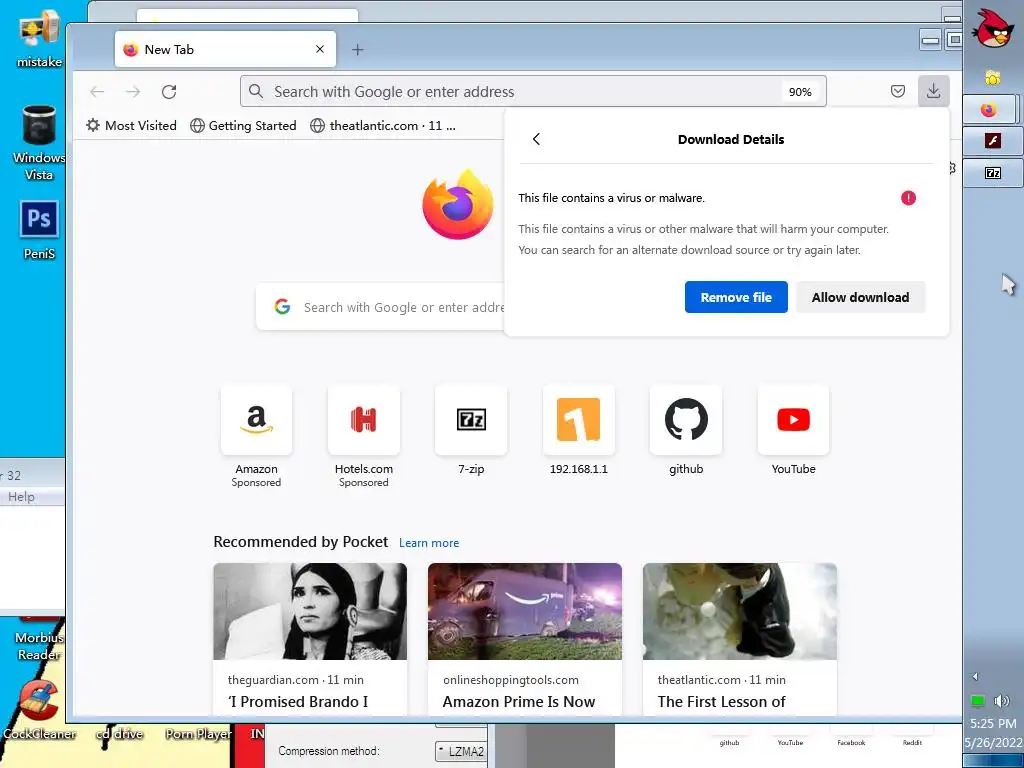Open The First Lesson article thumbnail

tap(740, 611)
